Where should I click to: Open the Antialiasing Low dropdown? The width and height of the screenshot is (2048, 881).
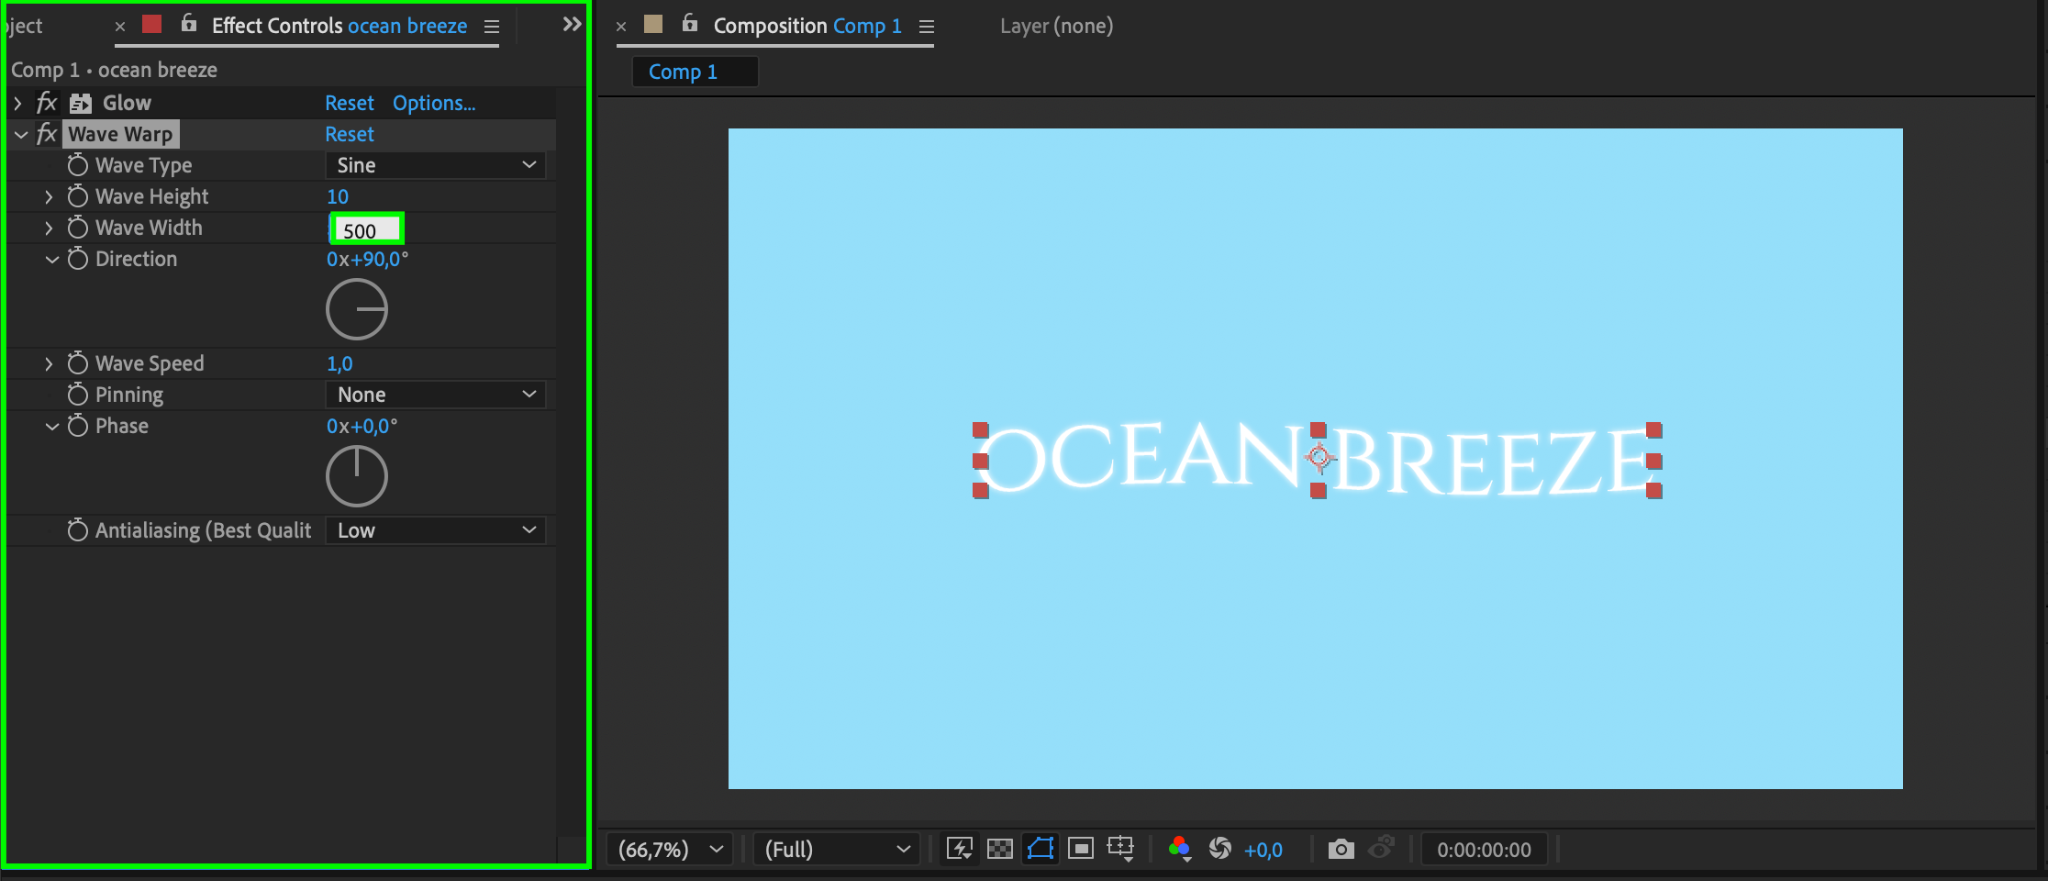coord(436,530)
